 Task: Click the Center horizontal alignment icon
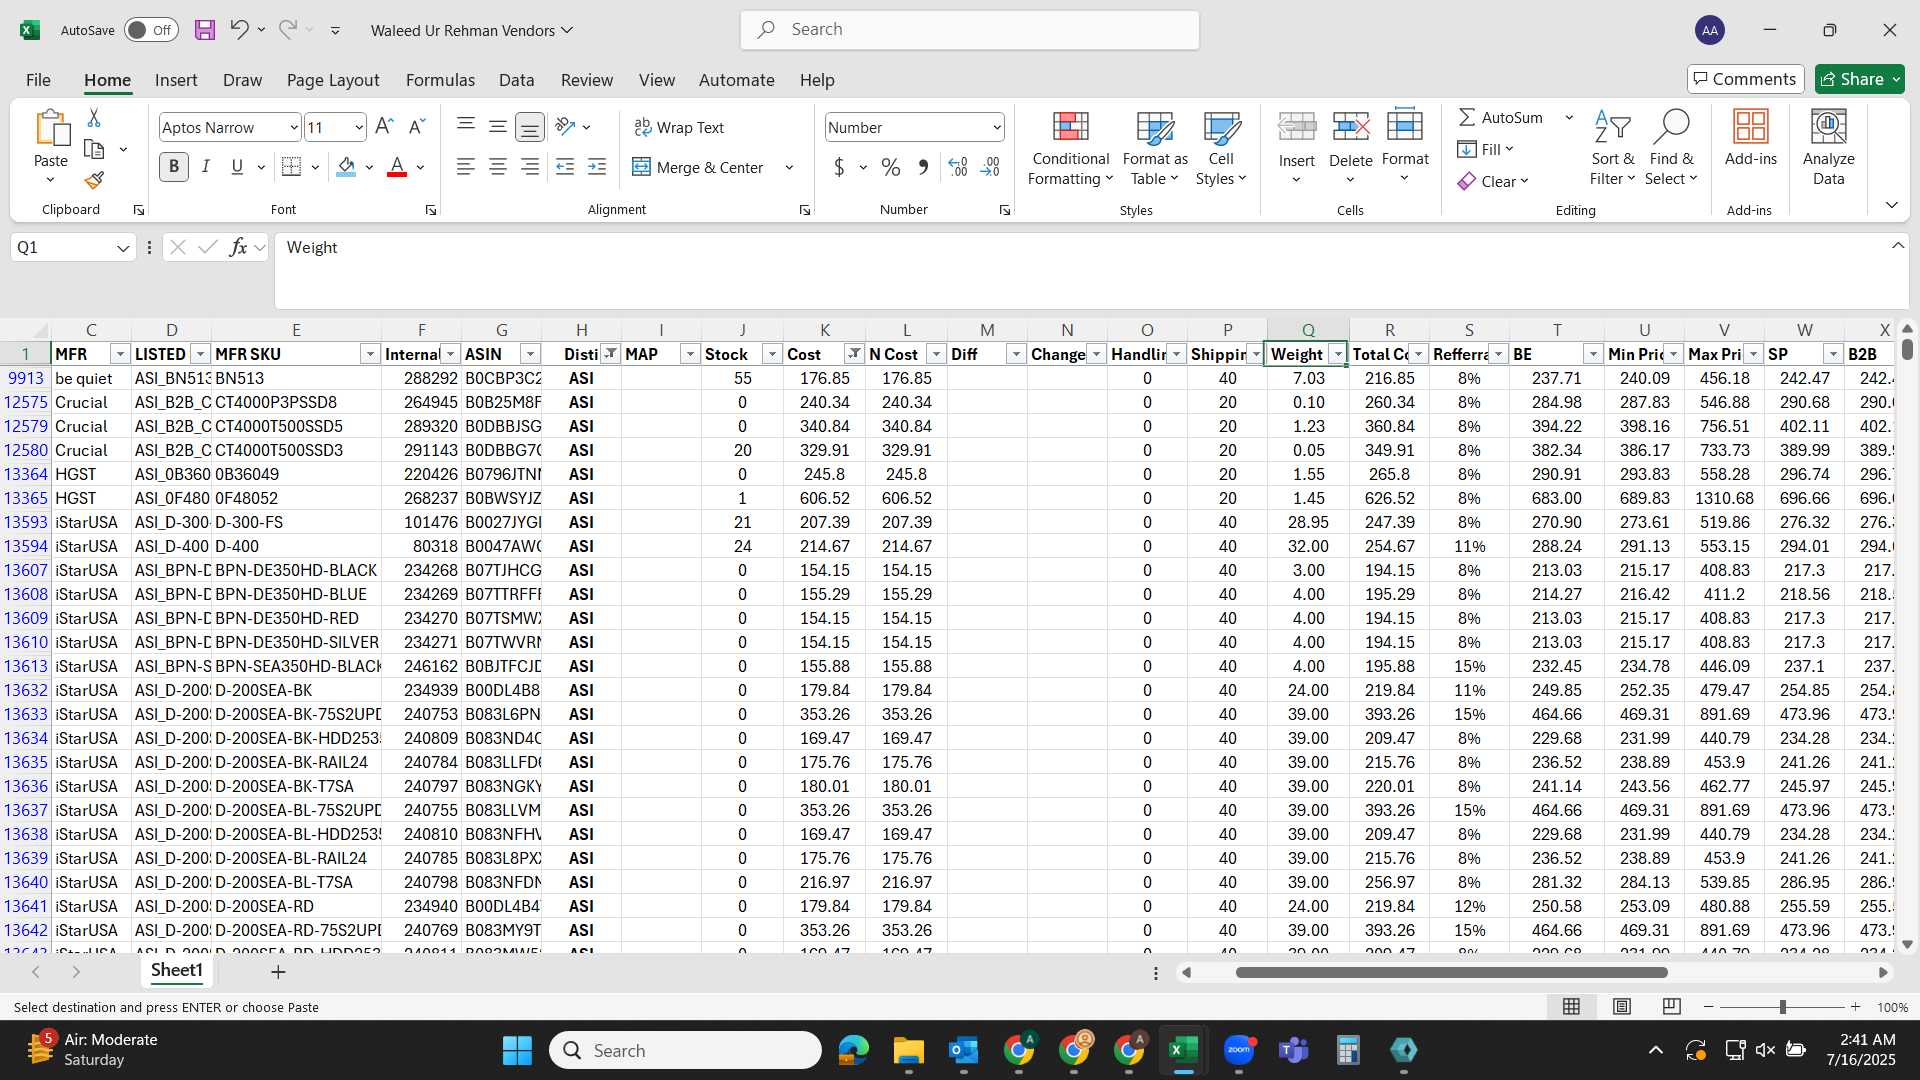[x=498, y=167]
